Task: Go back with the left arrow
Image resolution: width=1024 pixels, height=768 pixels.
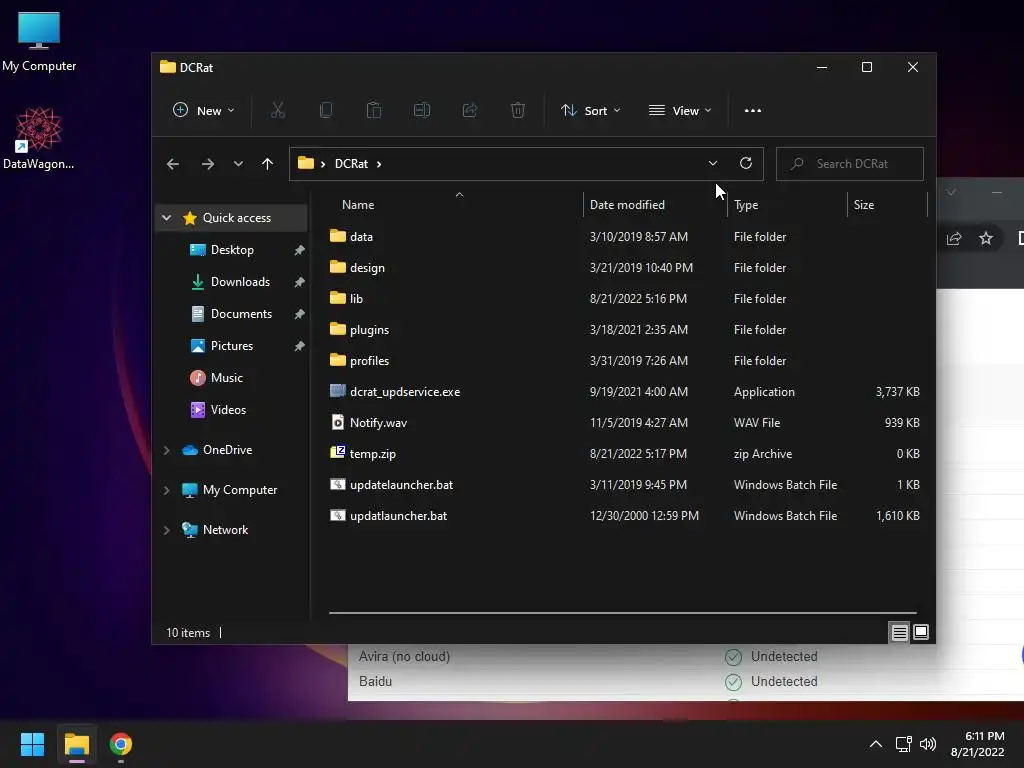Action: [172, 164]
